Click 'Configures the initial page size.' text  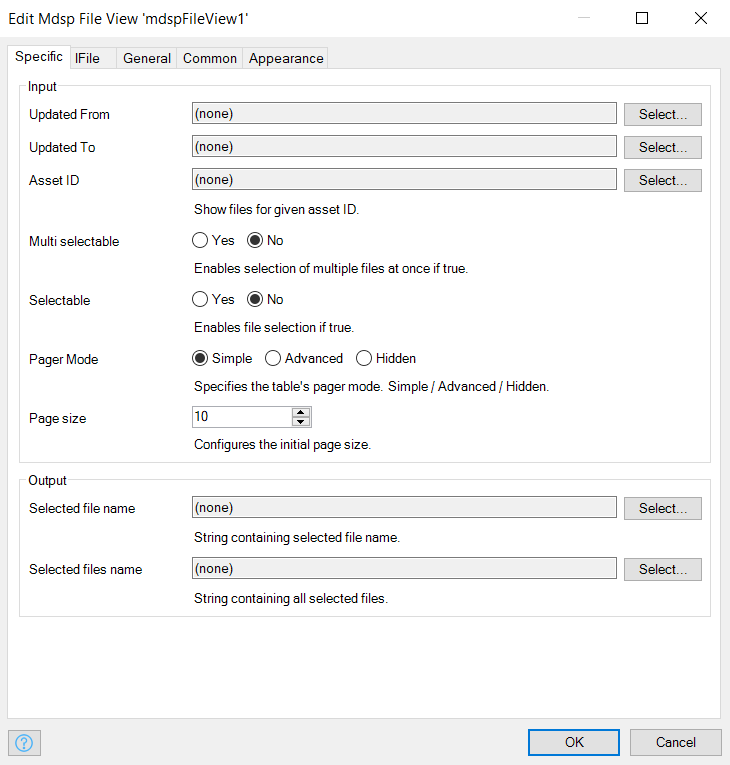coord(283,444)
